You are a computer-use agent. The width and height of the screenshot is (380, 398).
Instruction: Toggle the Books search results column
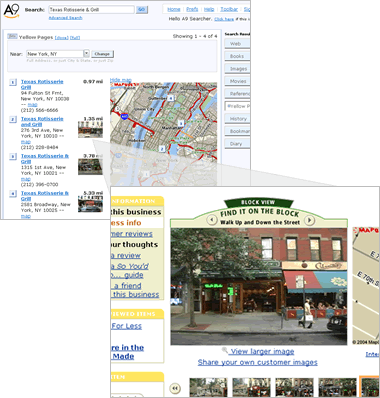click(237, 56)
